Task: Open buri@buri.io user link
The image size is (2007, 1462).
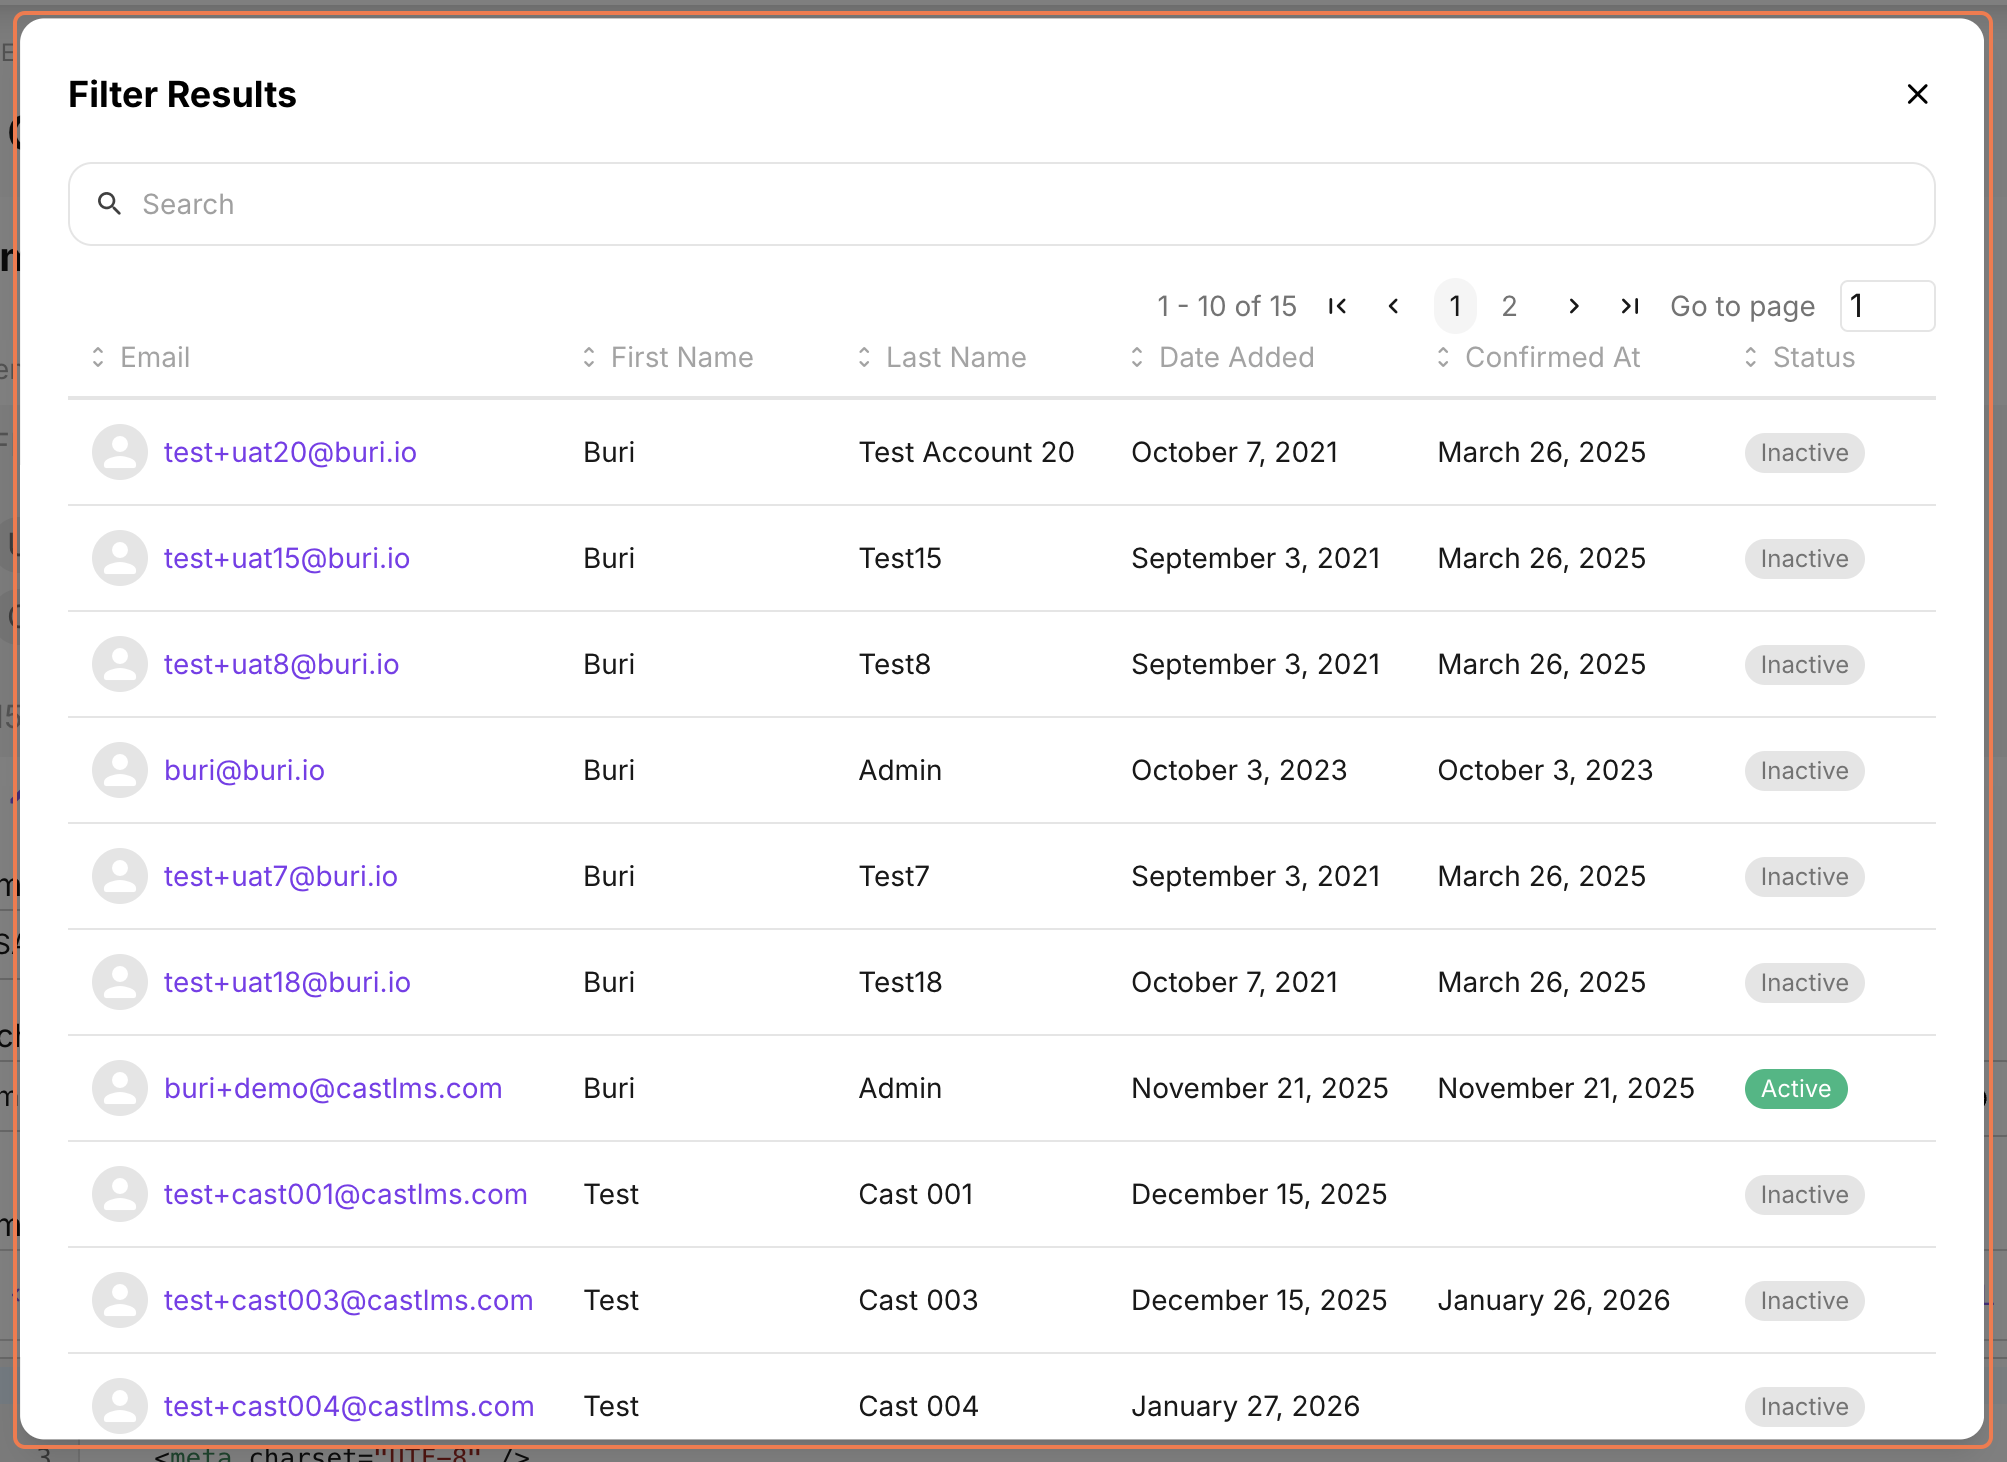Action: [x=244, y=770]
